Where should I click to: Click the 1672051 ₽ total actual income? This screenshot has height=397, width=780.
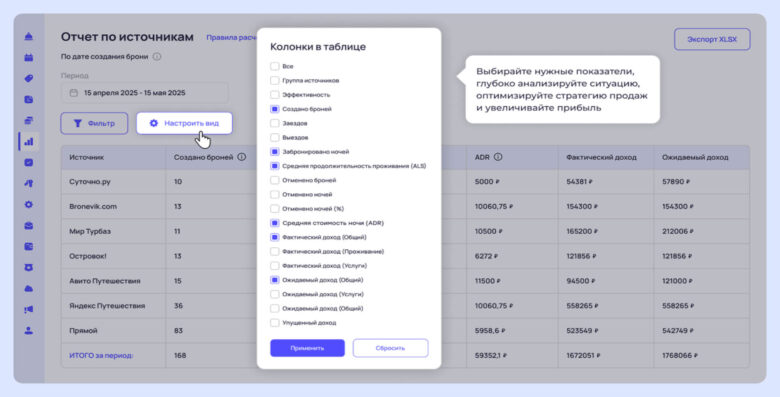point(583,356)
